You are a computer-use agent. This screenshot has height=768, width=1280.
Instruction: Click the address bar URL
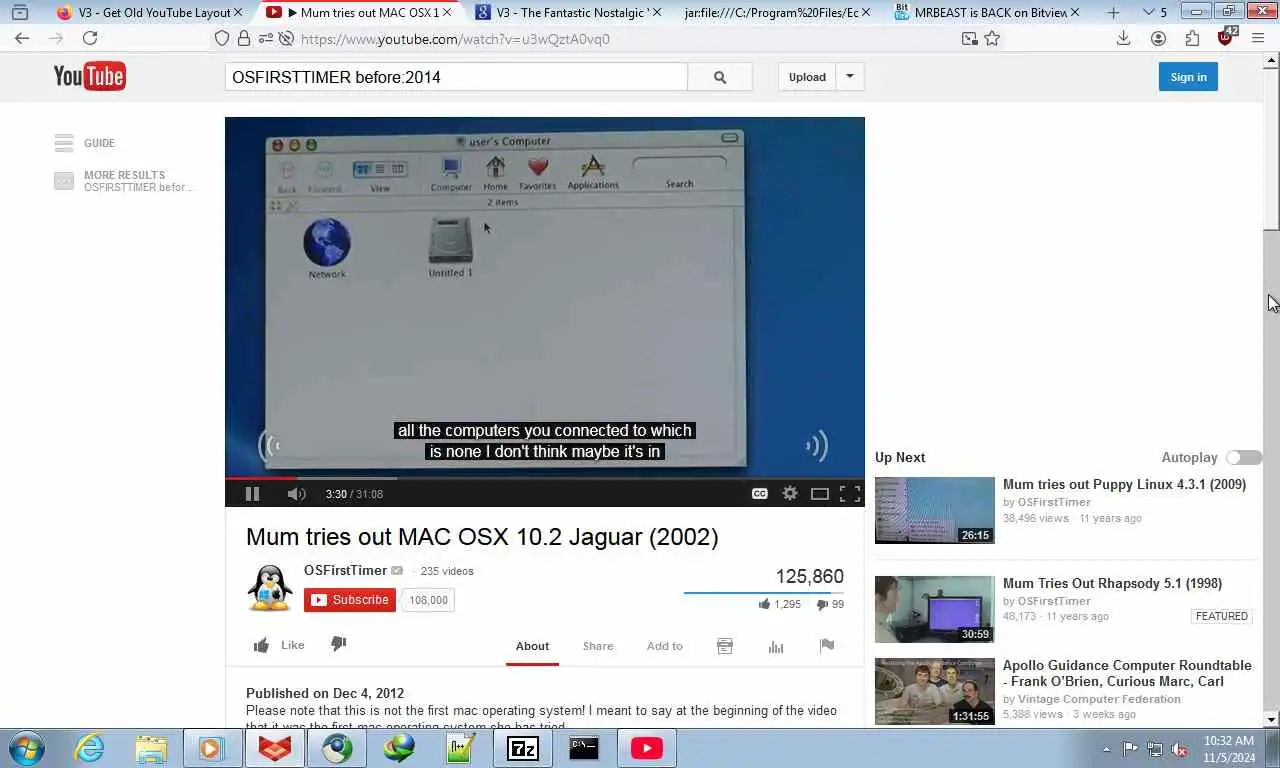455,39
